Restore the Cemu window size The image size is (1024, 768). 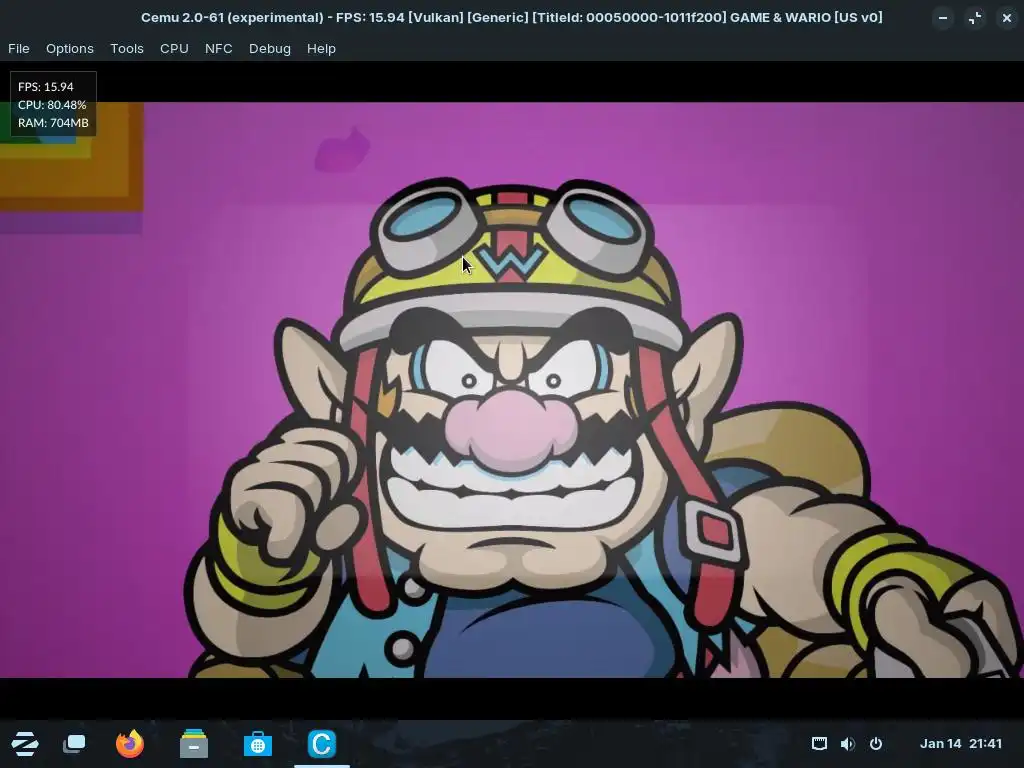[x=975, y=18]
